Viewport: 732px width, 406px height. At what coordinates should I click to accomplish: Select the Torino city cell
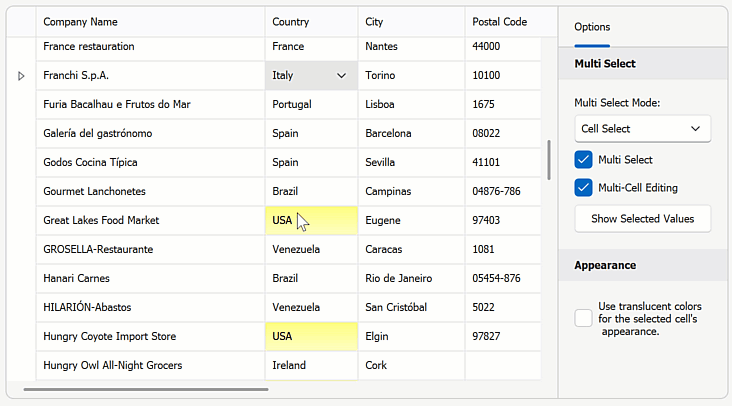coord(411,76)
